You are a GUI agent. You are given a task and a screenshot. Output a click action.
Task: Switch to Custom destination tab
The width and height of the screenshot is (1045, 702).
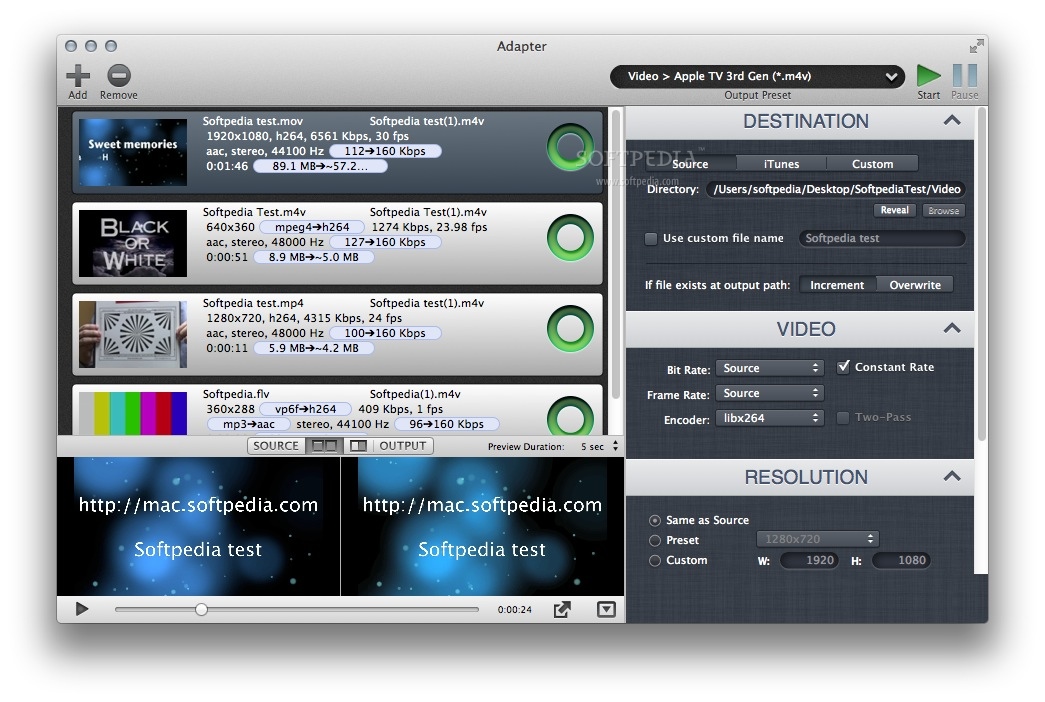point(872,163)
